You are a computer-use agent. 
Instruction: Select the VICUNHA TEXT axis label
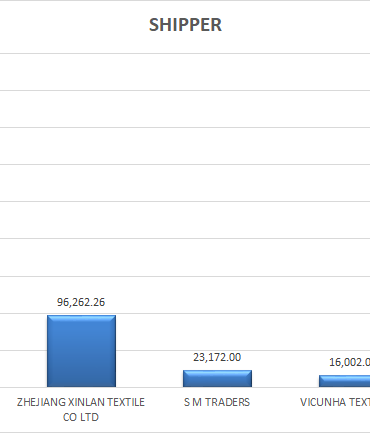[x=335, y=402]
